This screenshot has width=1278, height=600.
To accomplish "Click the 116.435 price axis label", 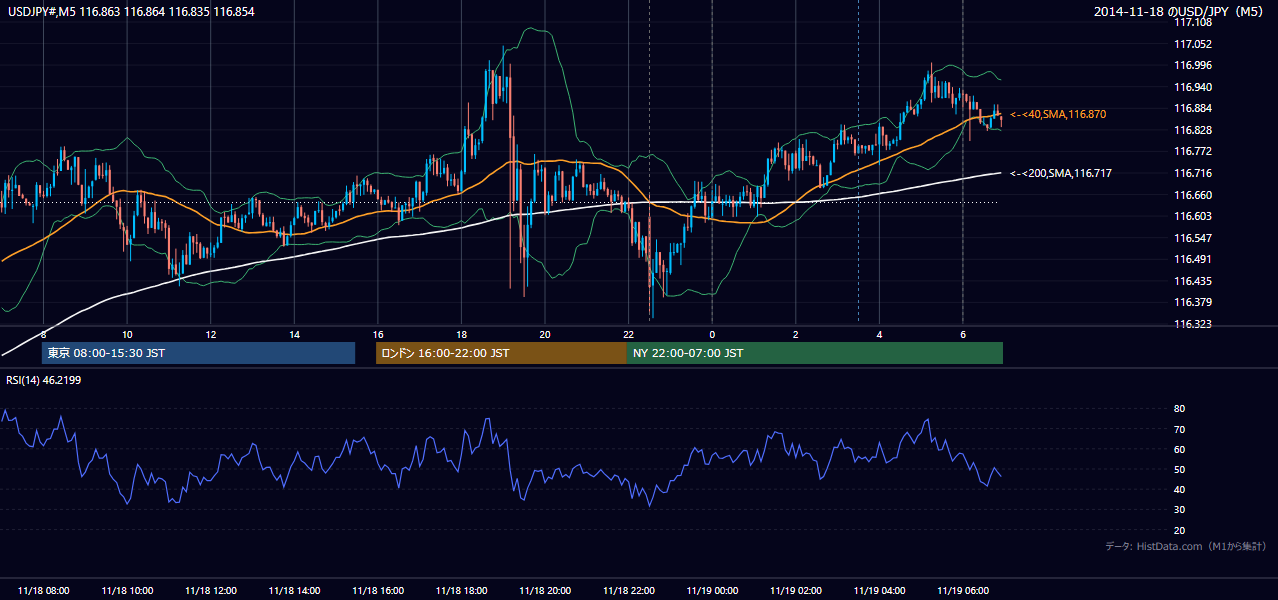I will (x=1192, y=281).
